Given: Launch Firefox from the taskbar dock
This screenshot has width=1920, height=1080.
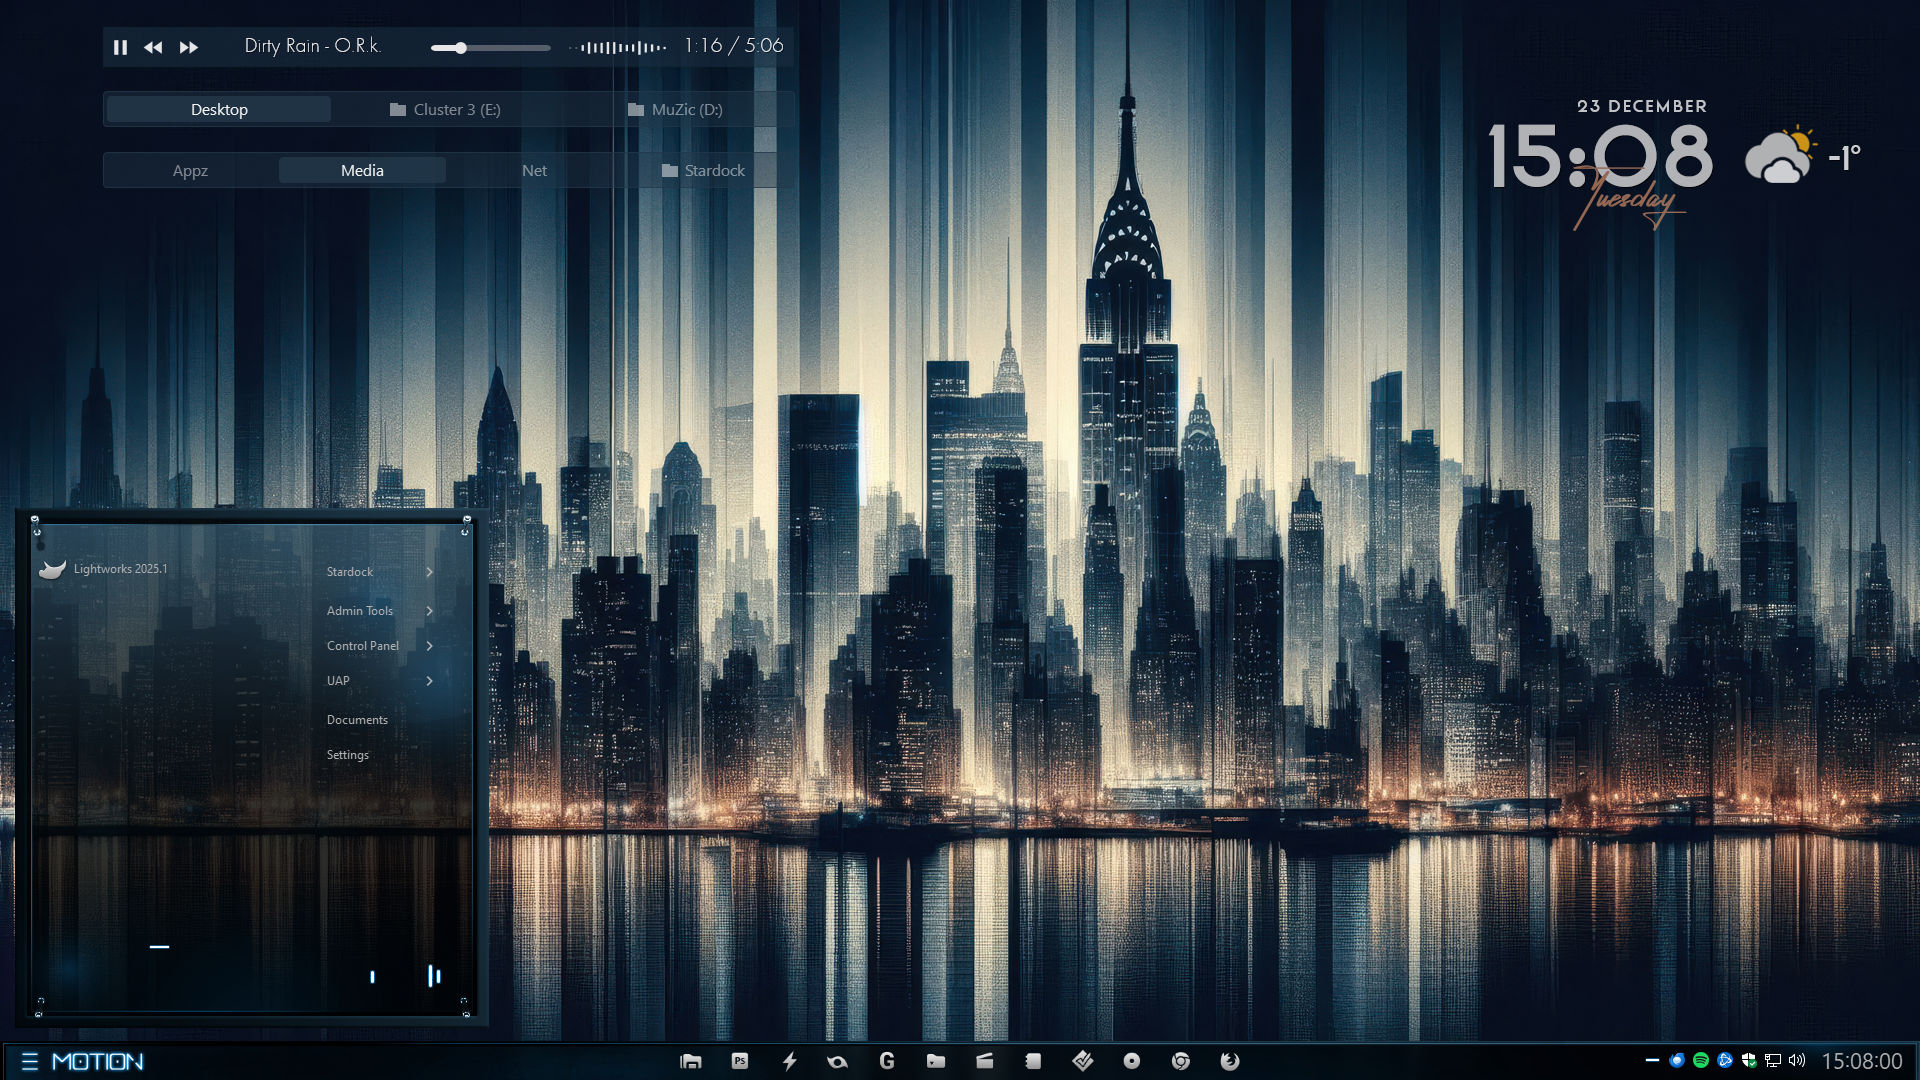Looking at the screenshot, I should [x=1230, y=1061].
